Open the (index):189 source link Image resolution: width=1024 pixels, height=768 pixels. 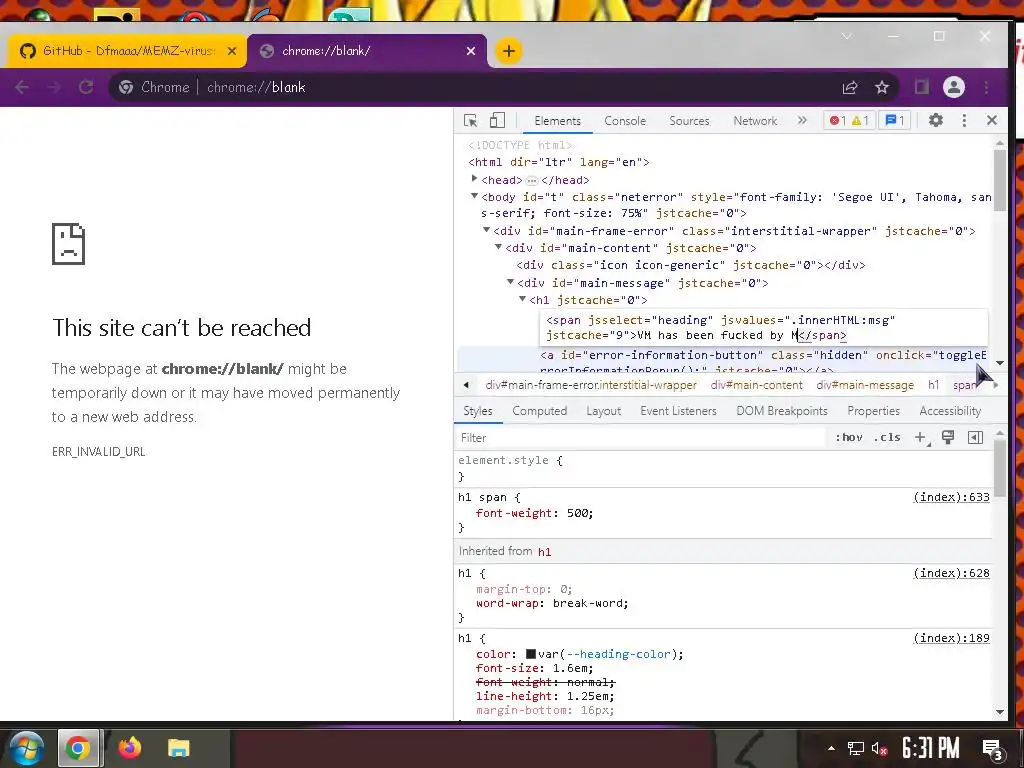click(x=951, y=638)
